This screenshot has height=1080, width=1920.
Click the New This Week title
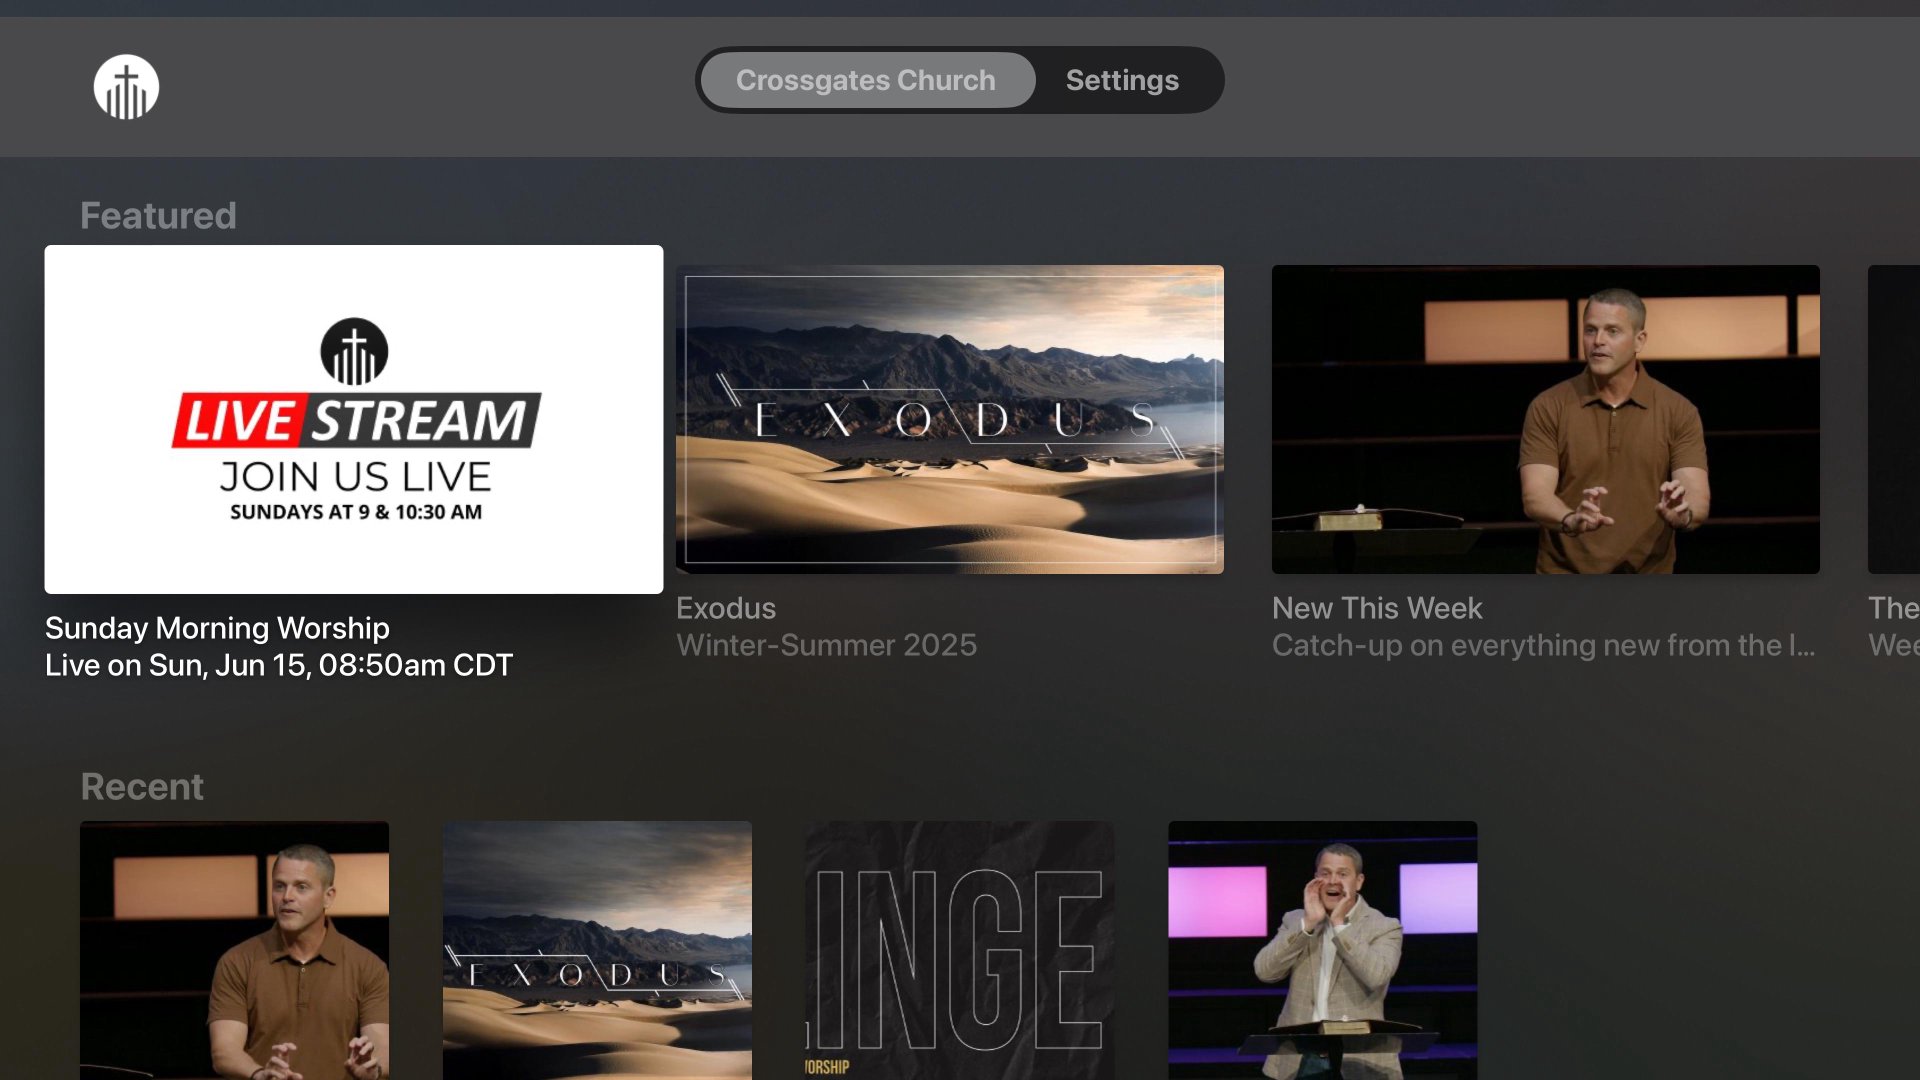pos(1377,608)
